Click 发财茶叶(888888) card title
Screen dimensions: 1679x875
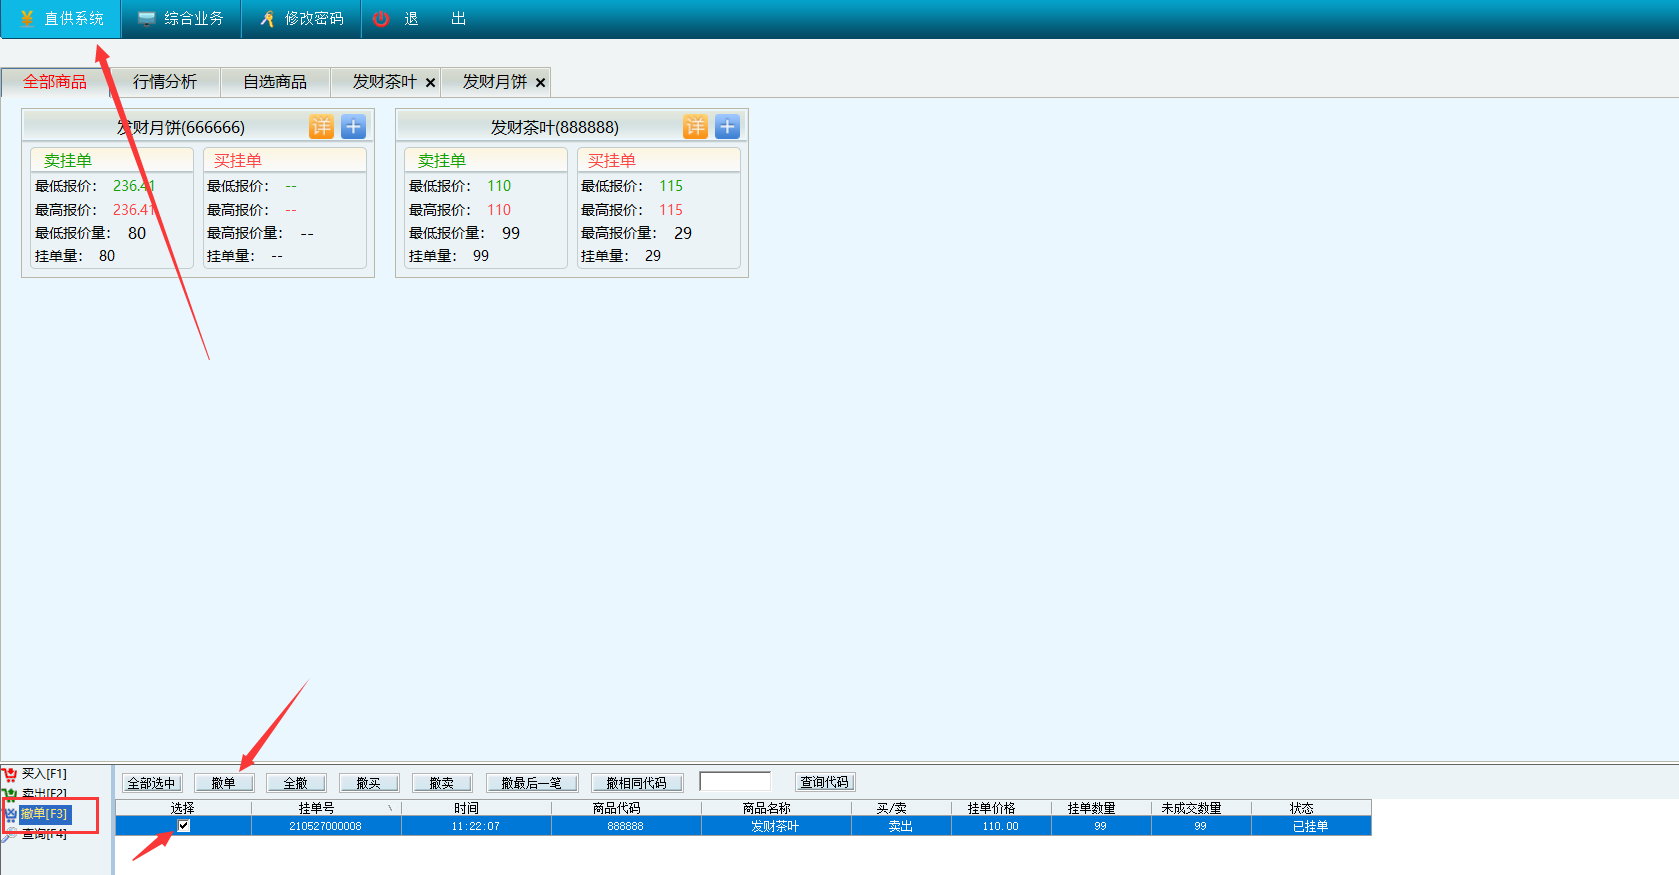[x=555, y=127]
